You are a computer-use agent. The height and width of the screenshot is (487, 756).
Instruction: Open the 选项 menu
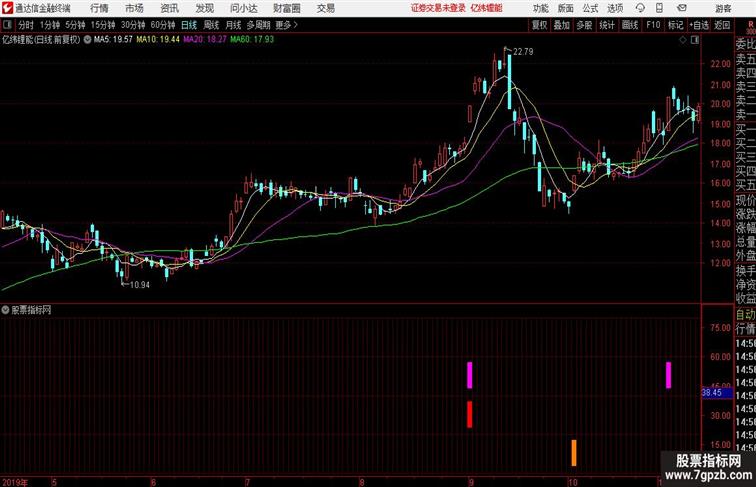pyautogui.click(x=615, y=8)
